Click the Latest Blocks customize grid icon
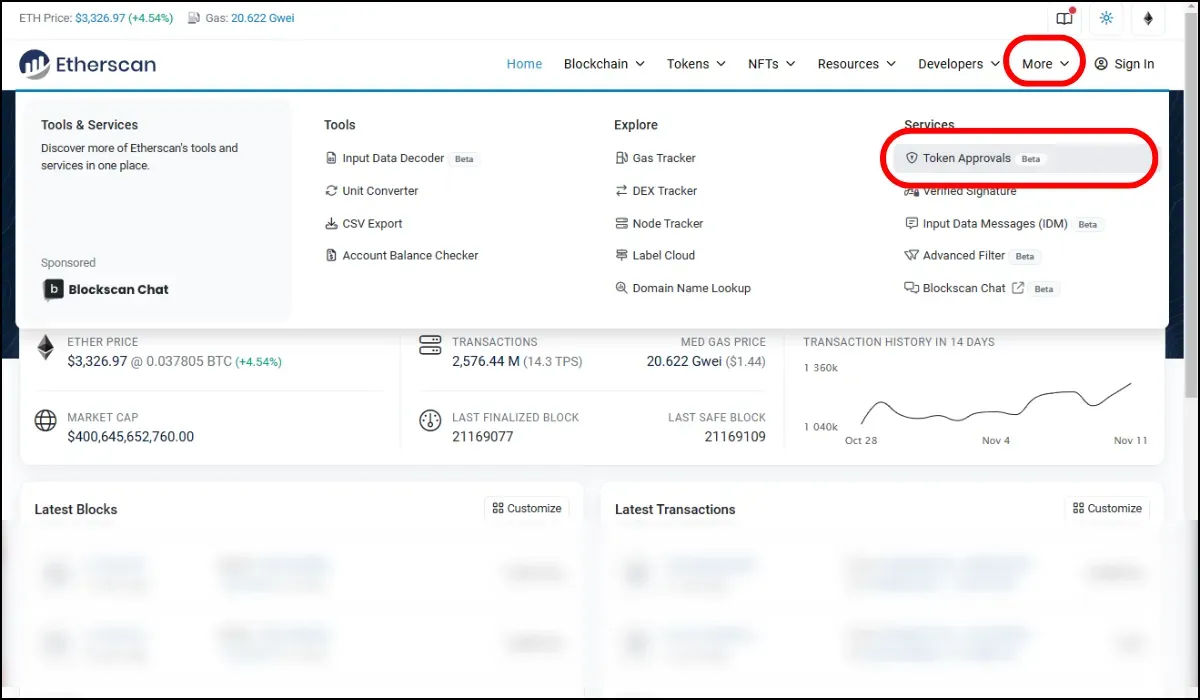Viewport: 1200px width, 700px height. (498, 509)
